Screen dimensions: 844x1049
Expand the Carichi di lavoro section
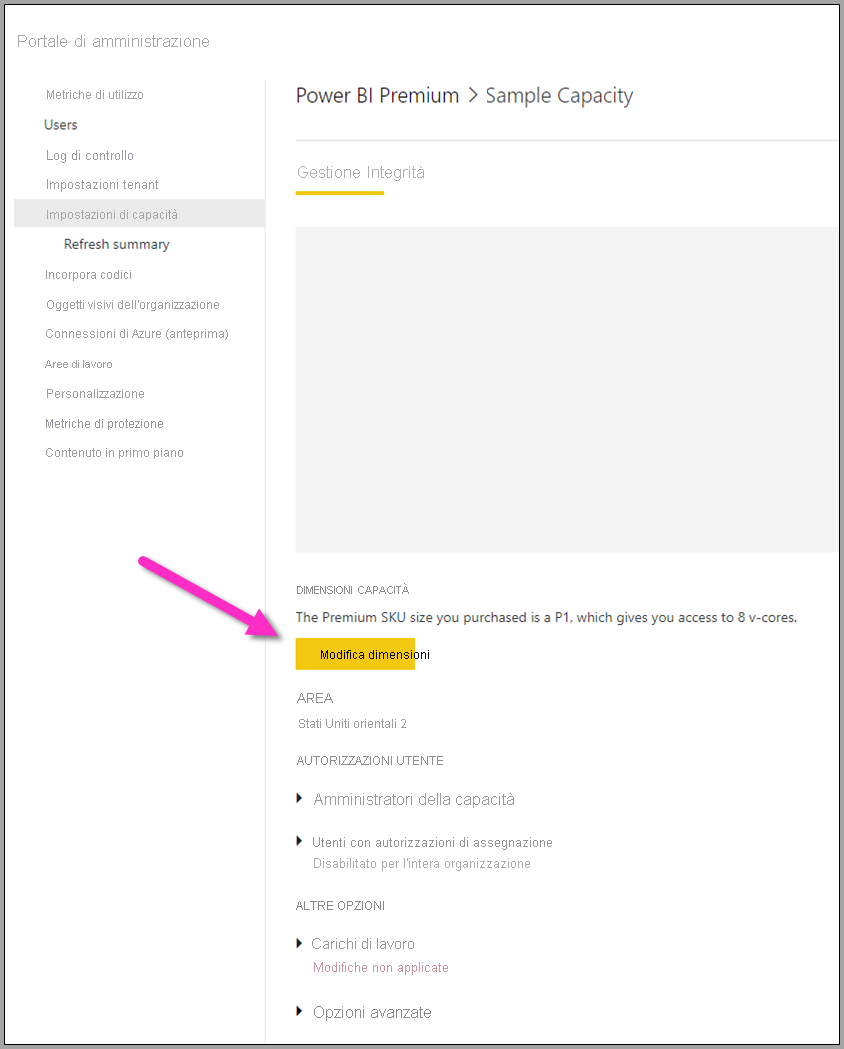pos(362,944)
